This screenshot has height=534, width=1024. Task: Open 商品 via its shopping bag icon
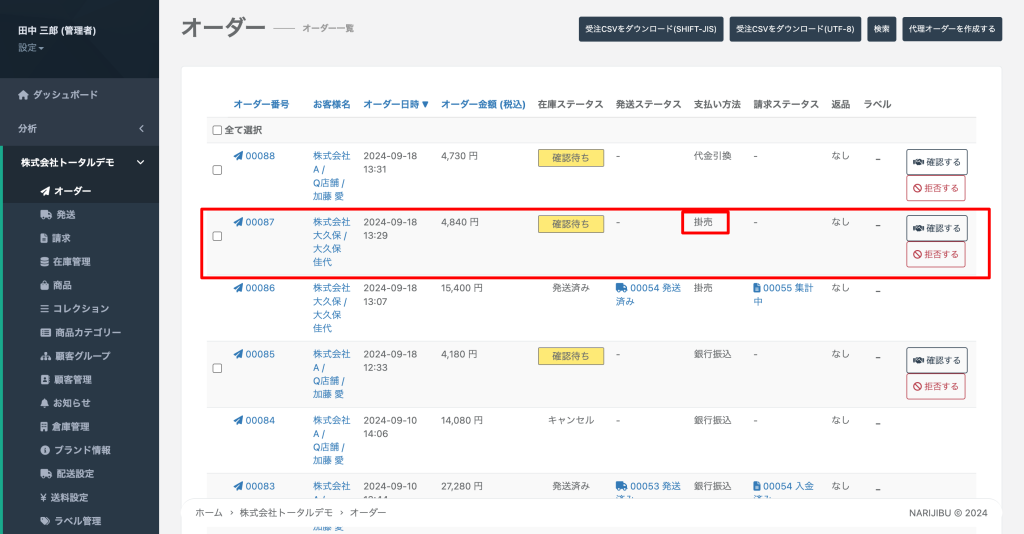click(x=44, y=285)
